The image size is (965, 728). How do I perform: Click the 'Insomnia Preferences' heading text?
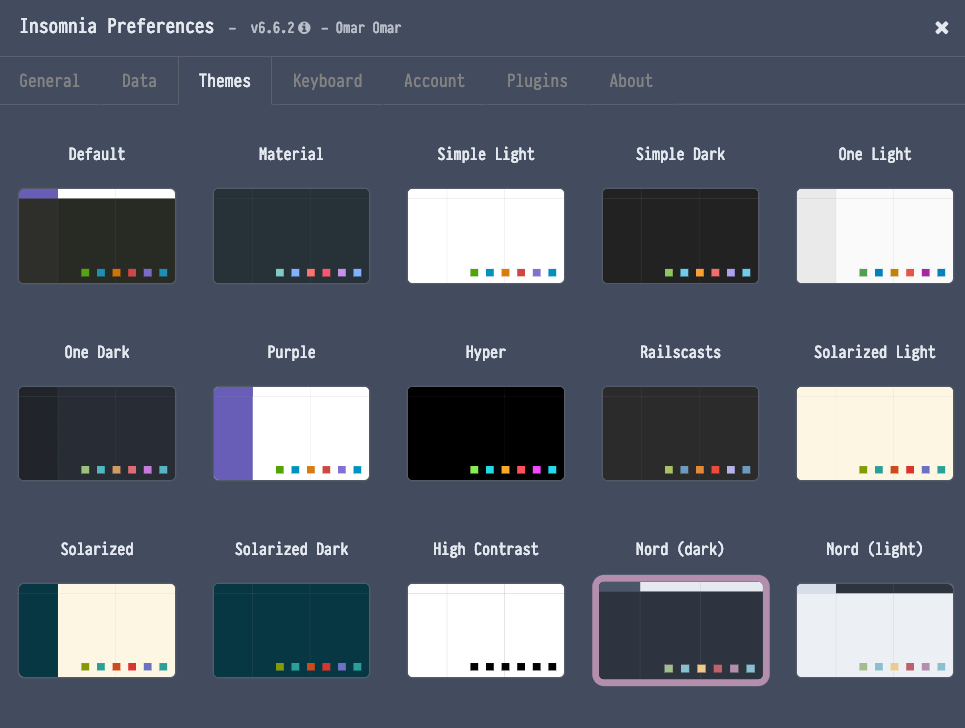(117, 26)
